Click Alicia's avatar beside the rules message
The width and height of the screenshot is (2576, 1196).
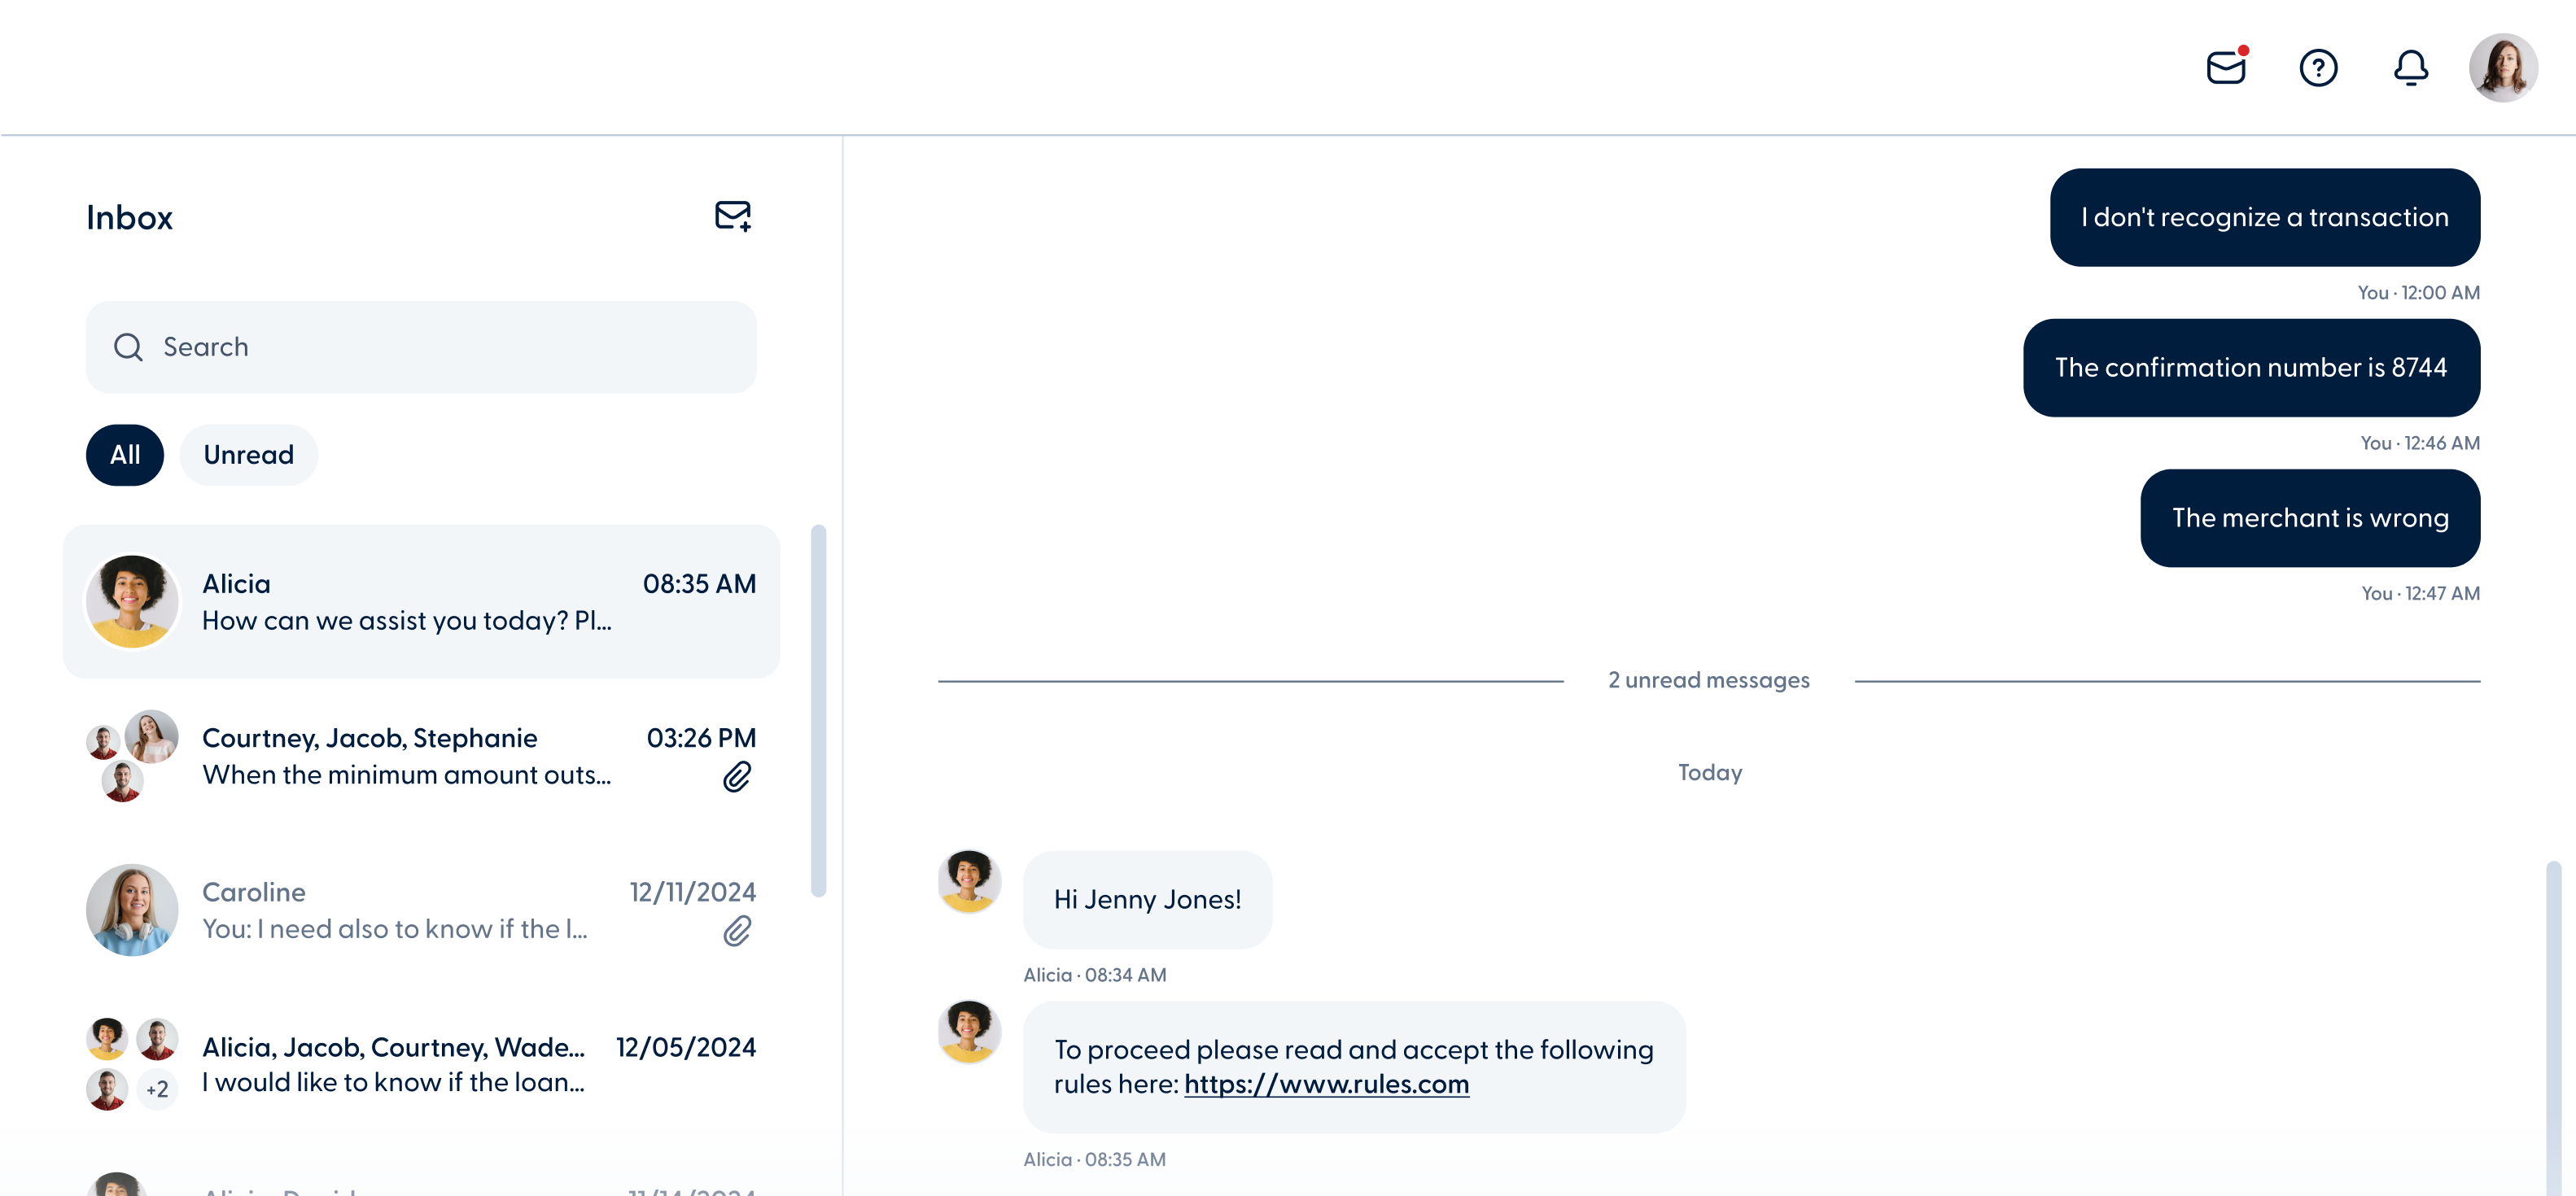969,1031
